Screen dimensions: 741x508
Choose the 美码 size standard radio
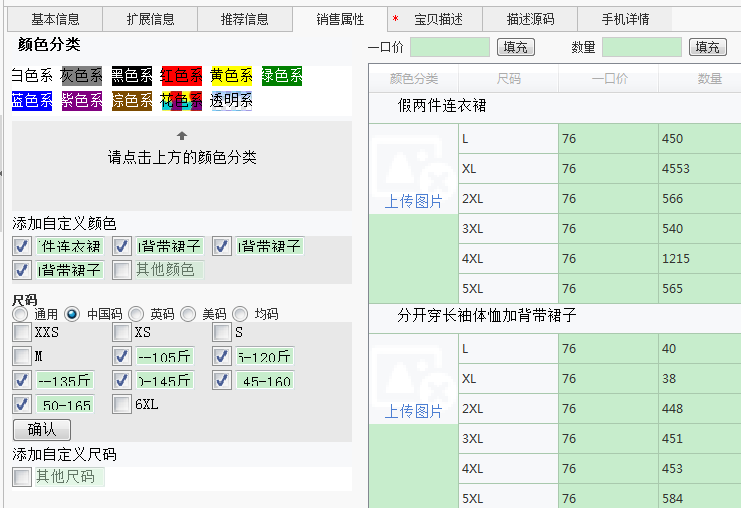pyautogui.click(x=188, y=314)
